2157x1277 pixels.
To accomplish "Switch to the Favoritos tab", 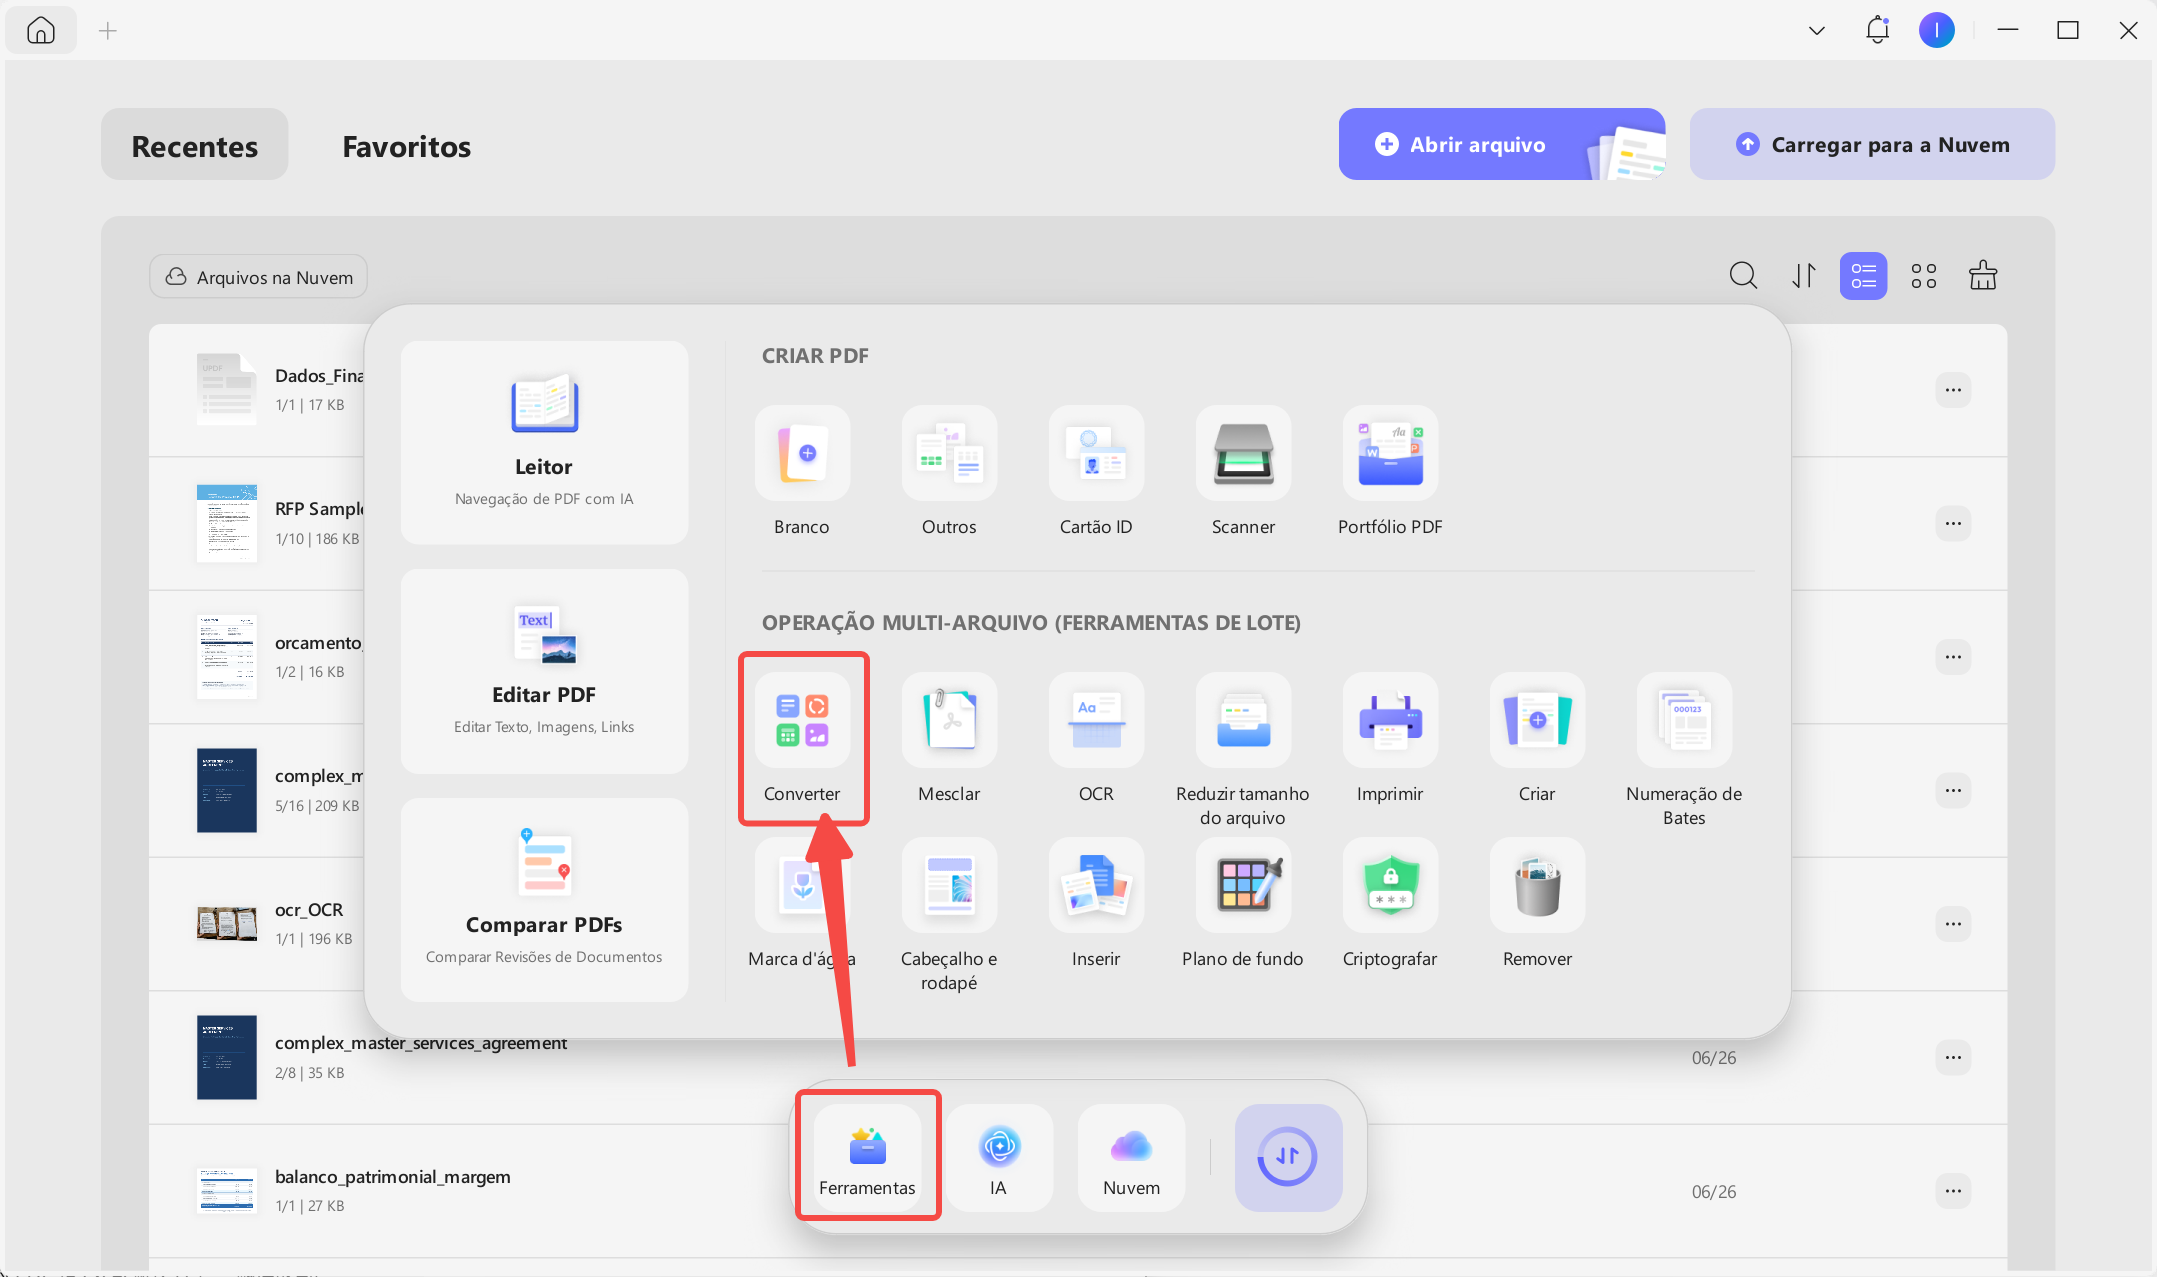I will [x=406, y=146].
